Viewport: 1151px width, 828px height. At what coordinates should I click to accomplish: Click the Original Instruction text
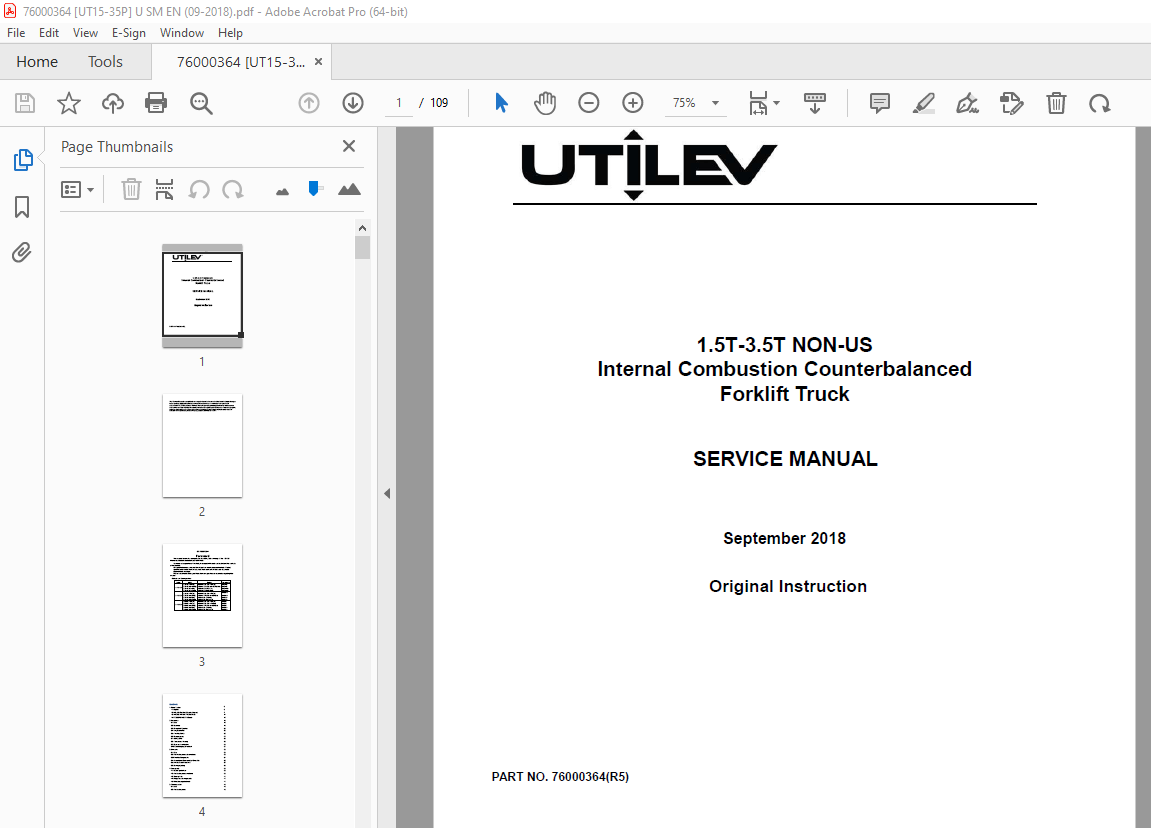pos(788,586)
